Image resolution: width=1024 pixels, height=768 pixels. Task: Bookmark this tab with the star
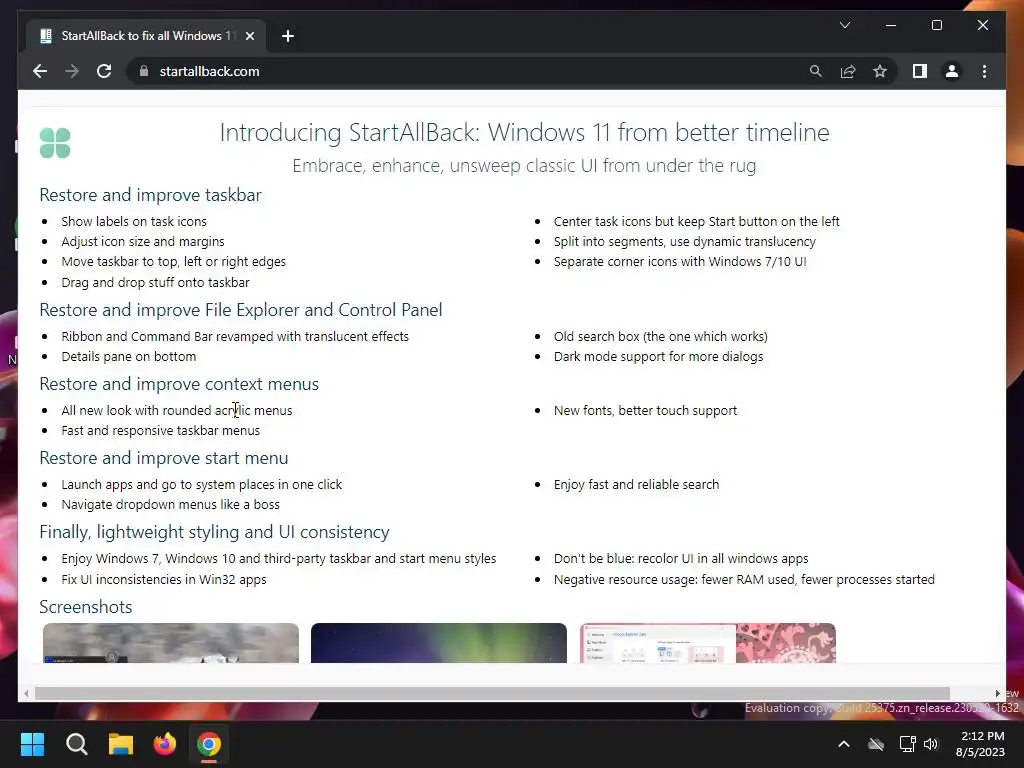(x=880, y=71)
